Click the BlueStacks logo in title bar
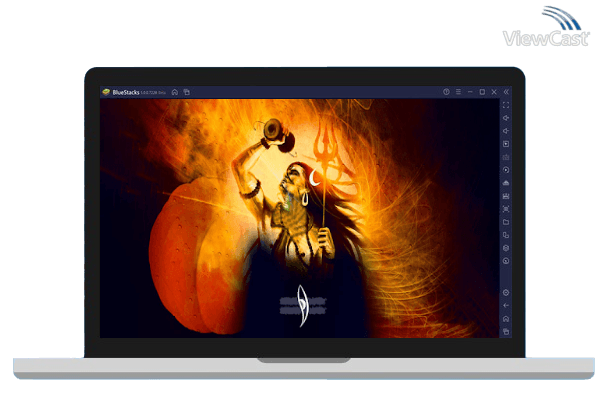This screenshot has width=602, height=414. click(x=106, y=92)
